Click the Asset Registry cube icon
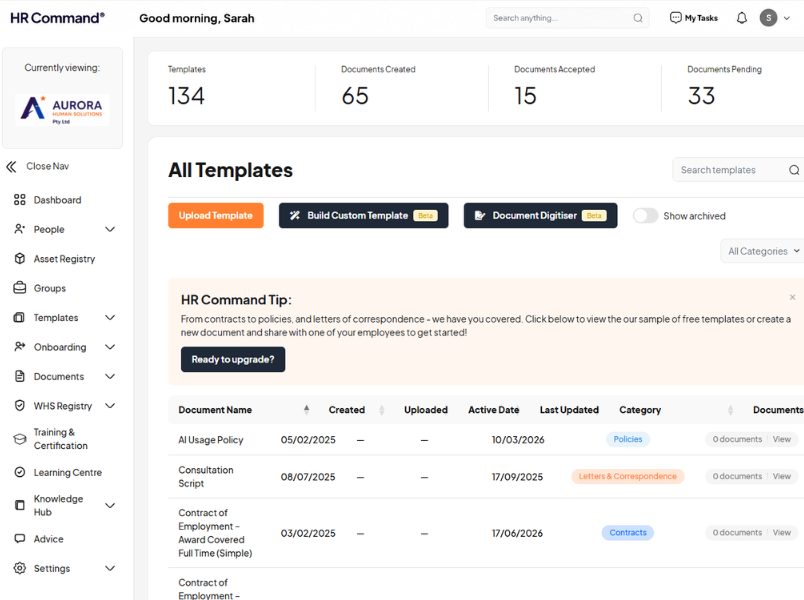Screen dimensions: 804x600 tap(19, 258)
